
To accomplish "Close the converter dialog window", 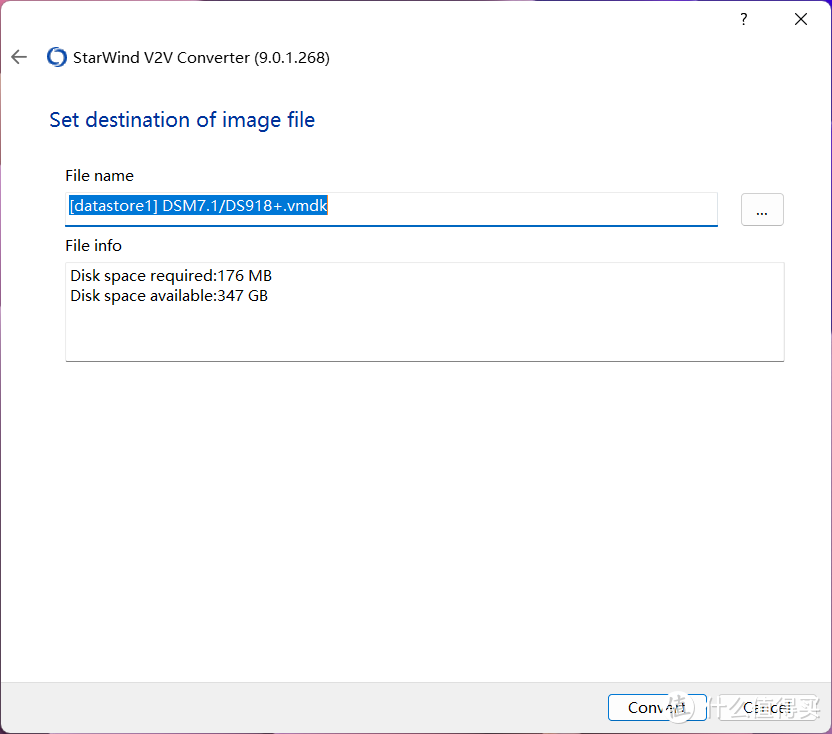I will pyautogui.click(x=801, y=20).
